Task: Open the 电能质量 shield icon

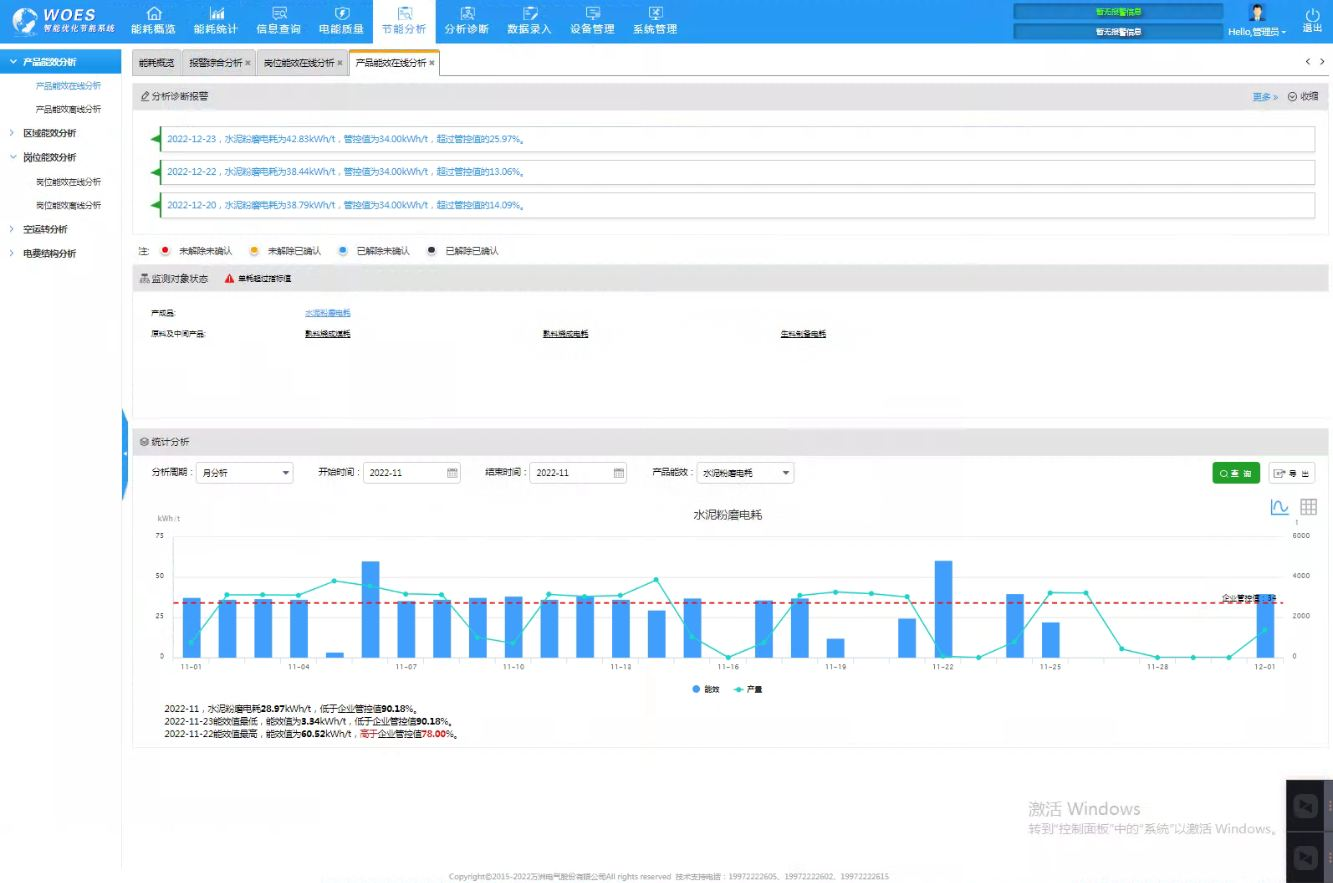Action: click(x=341, y=14)
